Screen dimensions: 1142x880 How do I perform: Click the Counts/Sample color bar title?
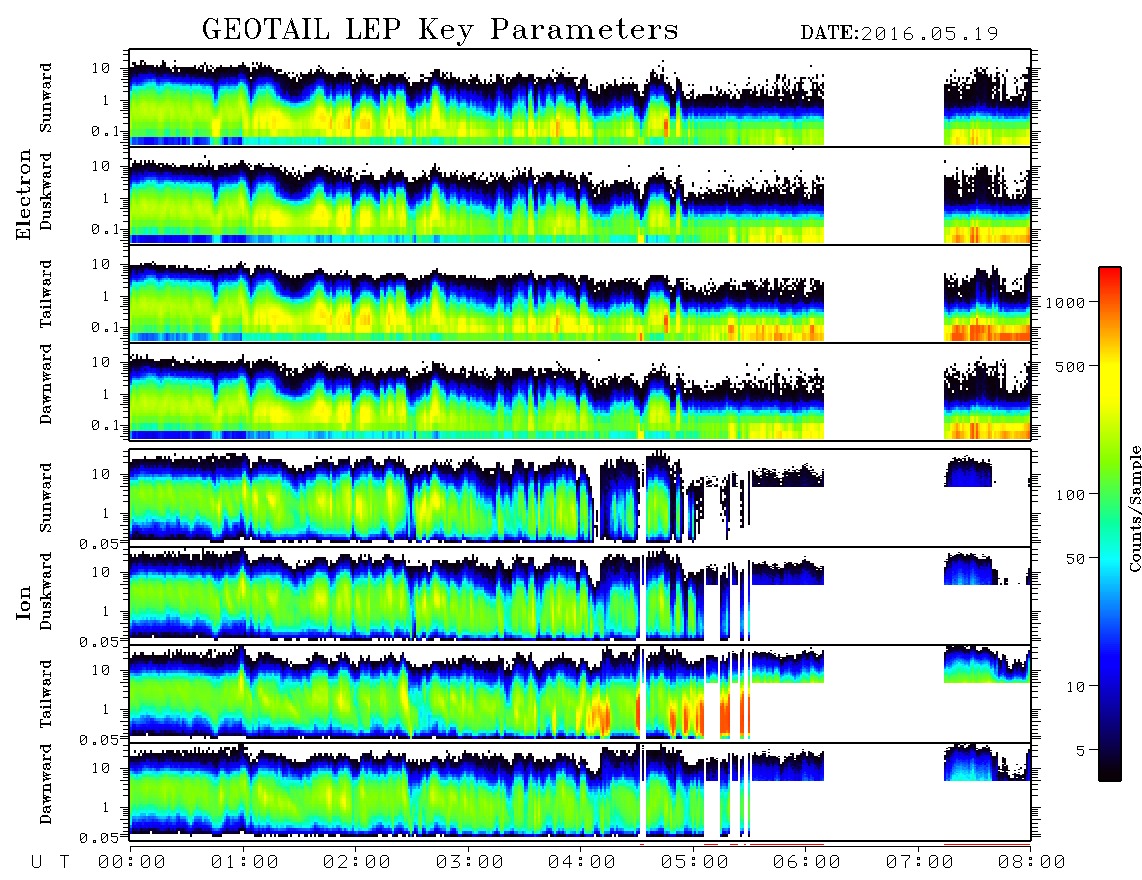pyautogui.click(x=1134, y=508)
